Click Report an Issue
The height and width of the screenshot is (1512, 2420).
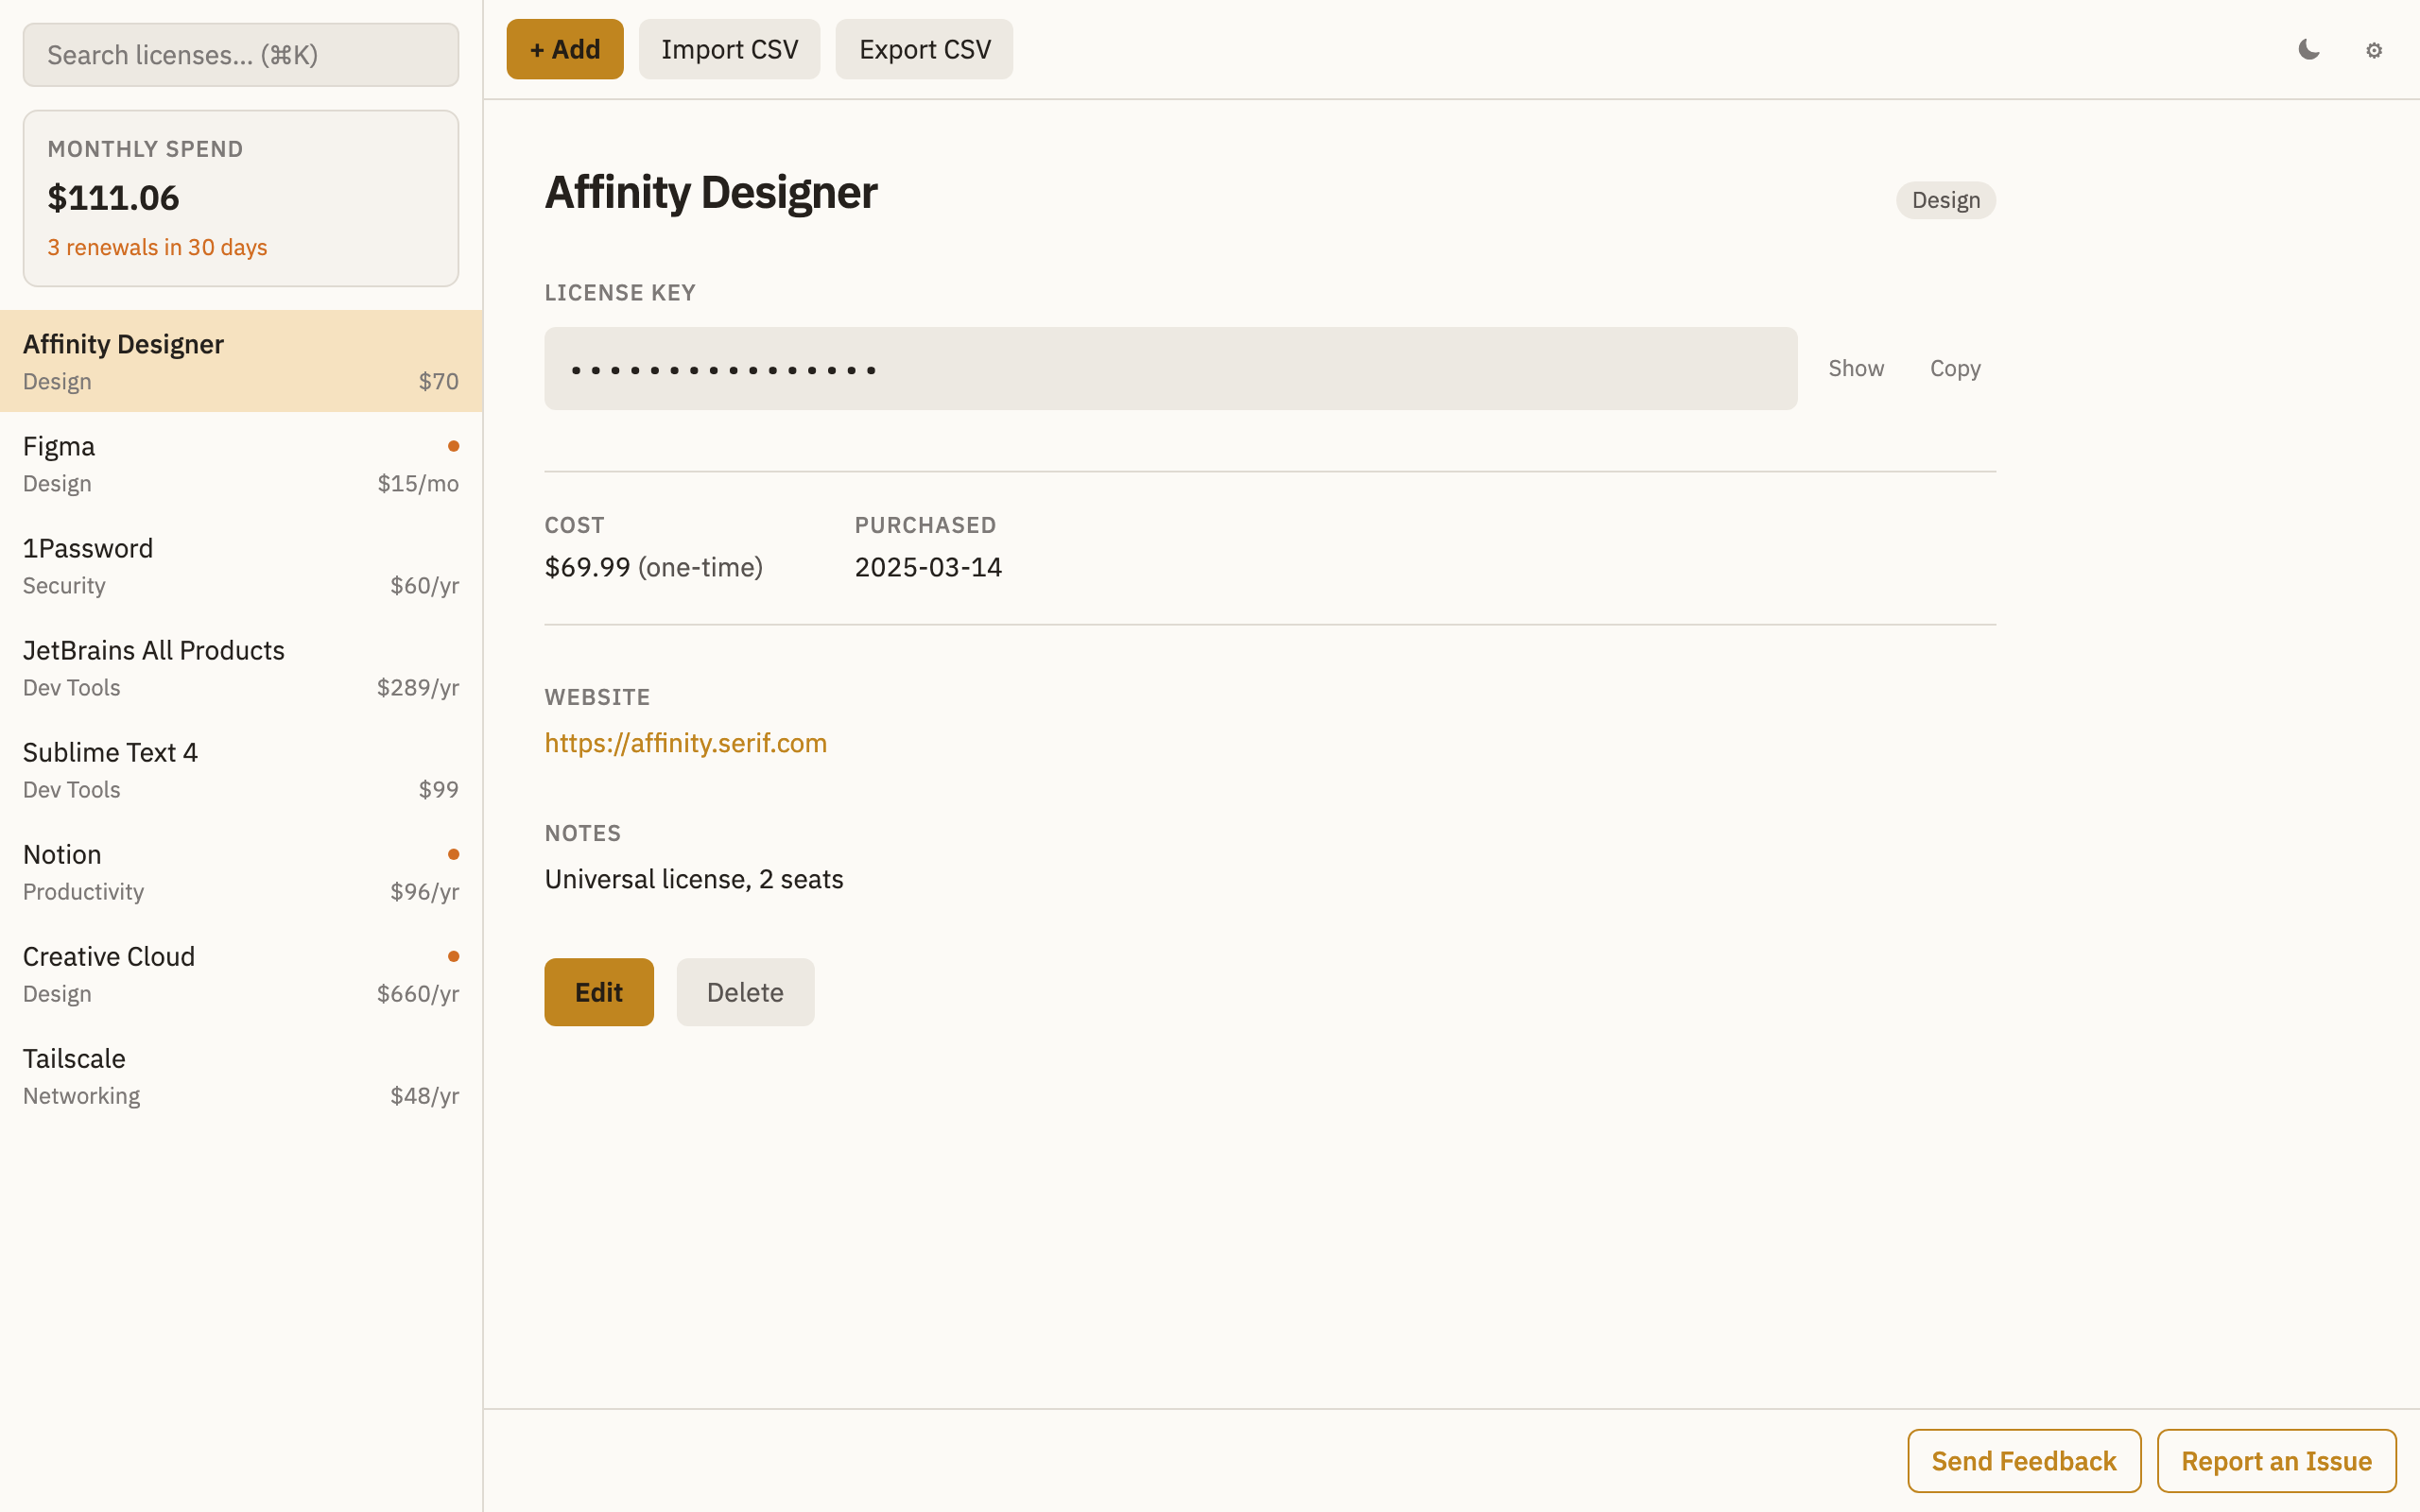coord(2276,1461)
